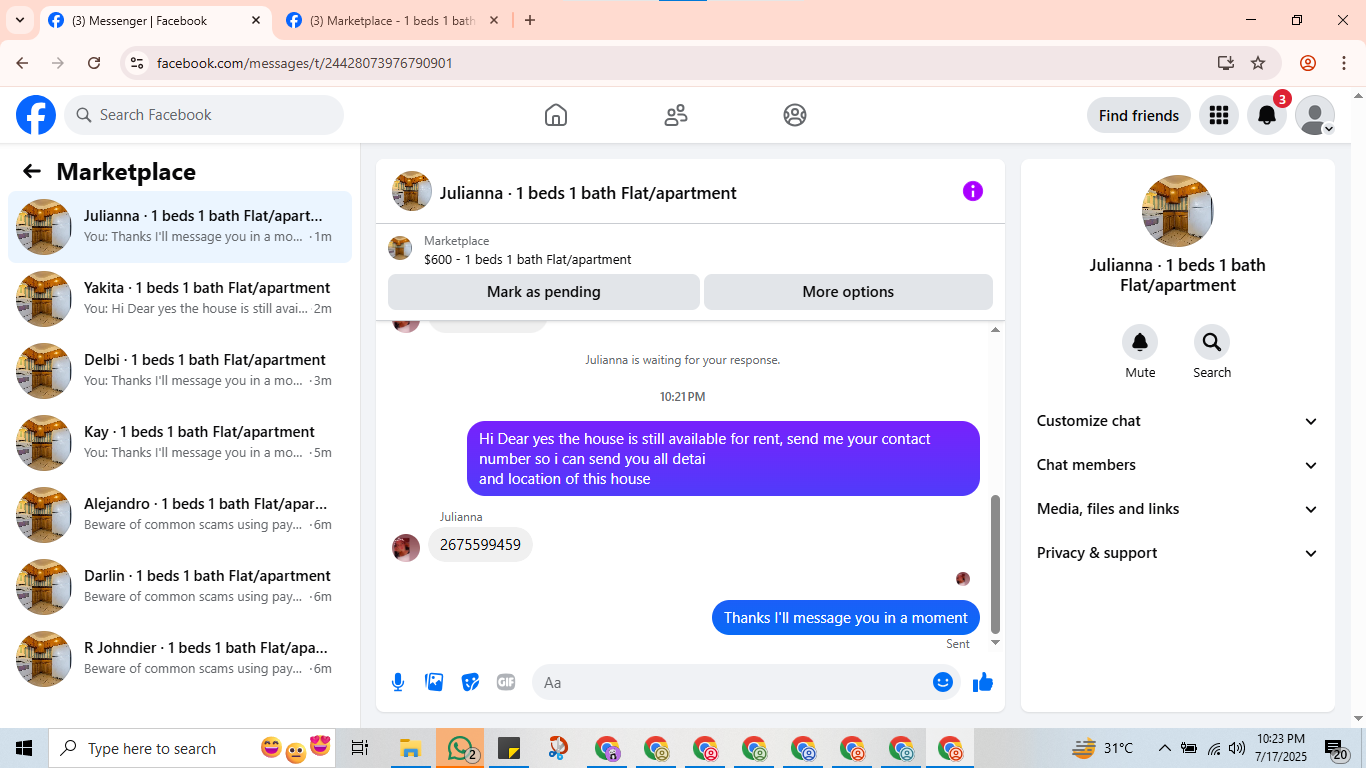1366x768 pixels.
Task: Choose a sticker with the sticker icon
Action: point(470,682)
